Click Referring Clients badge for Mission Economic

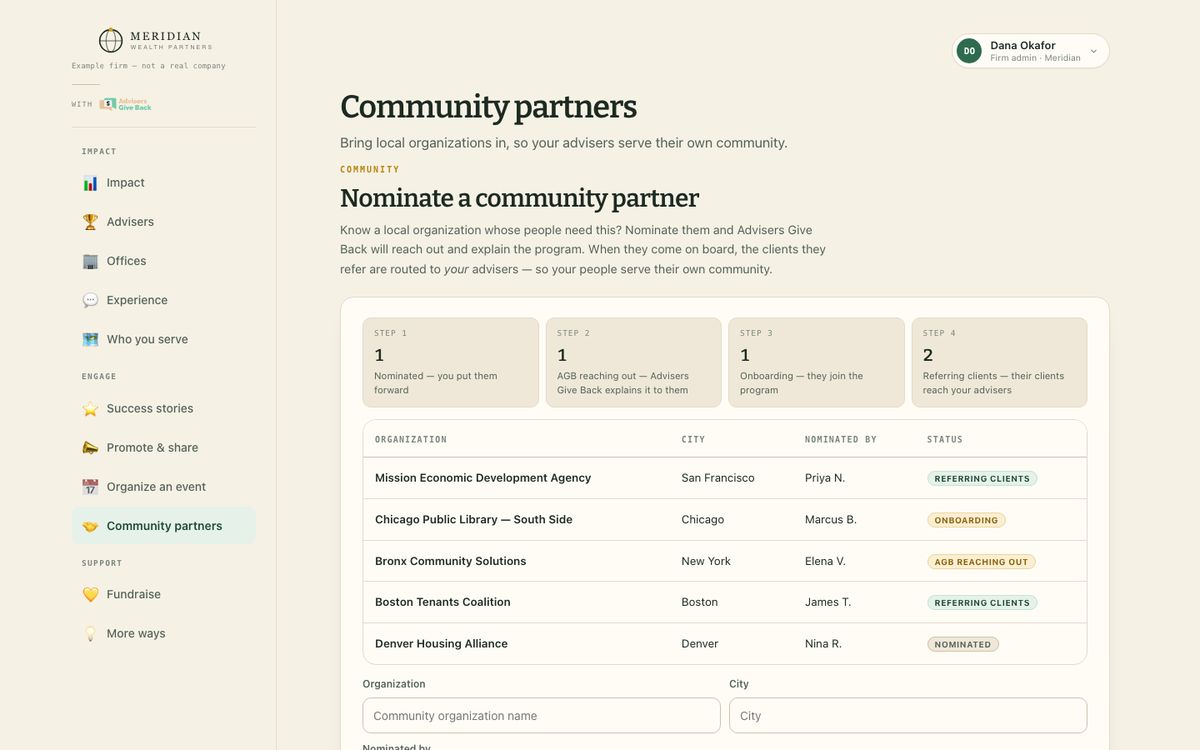pyautogui.click(x=982, y=479)
